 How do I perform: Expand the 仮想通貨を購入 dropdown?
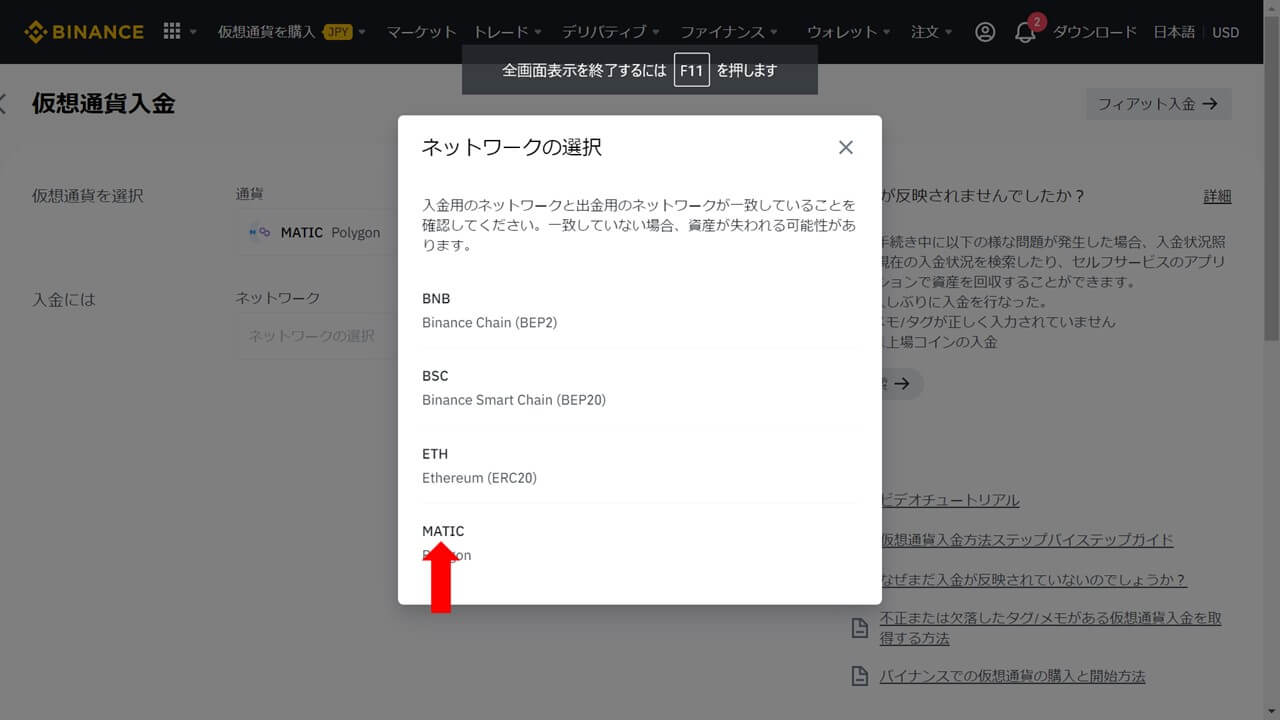pos(292,32)
